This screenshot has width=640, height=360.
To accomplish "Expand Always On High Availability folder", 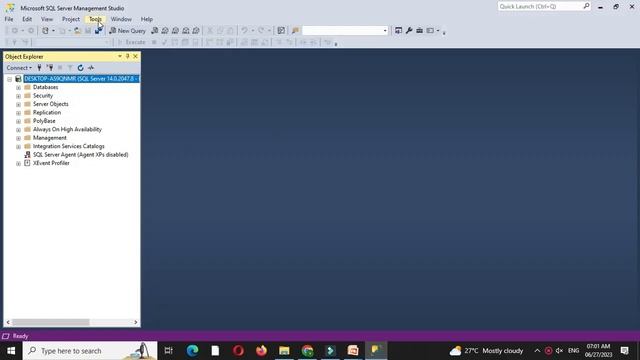I will click(x=18, y=129).
